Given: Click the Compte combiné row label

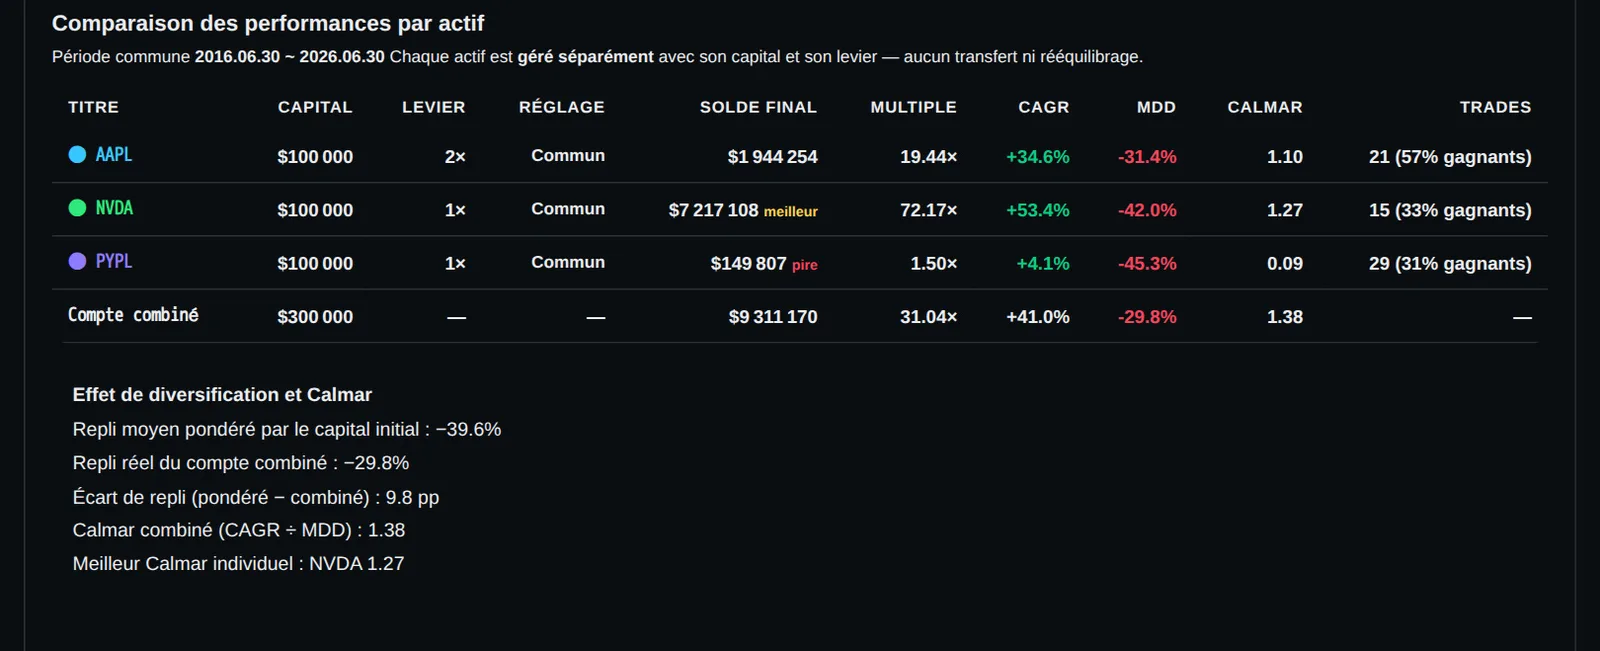Looking at the screenshot, I should click(x=133, y=315).
